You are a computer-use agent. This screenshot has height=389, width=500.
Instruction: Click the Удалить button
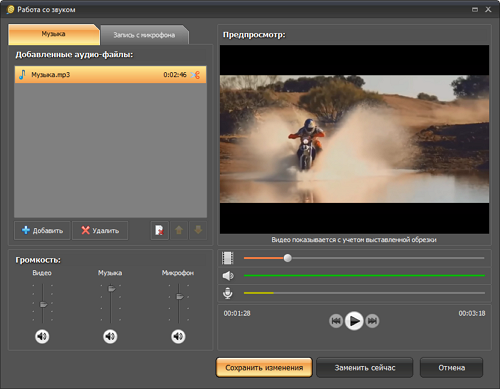click(100, 230)
